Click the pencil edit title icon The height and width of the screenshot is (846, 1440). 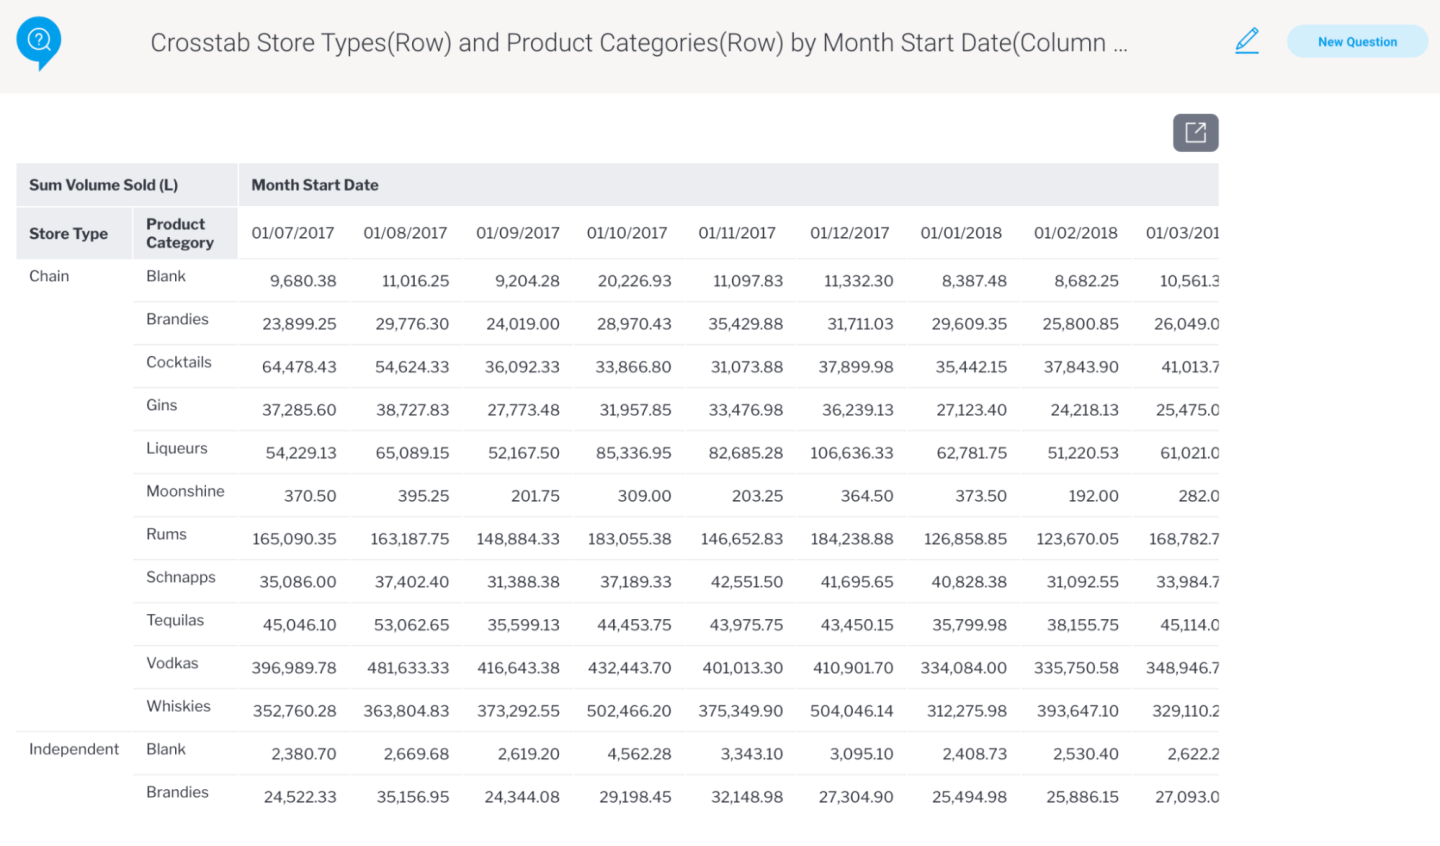point(1247,41)
